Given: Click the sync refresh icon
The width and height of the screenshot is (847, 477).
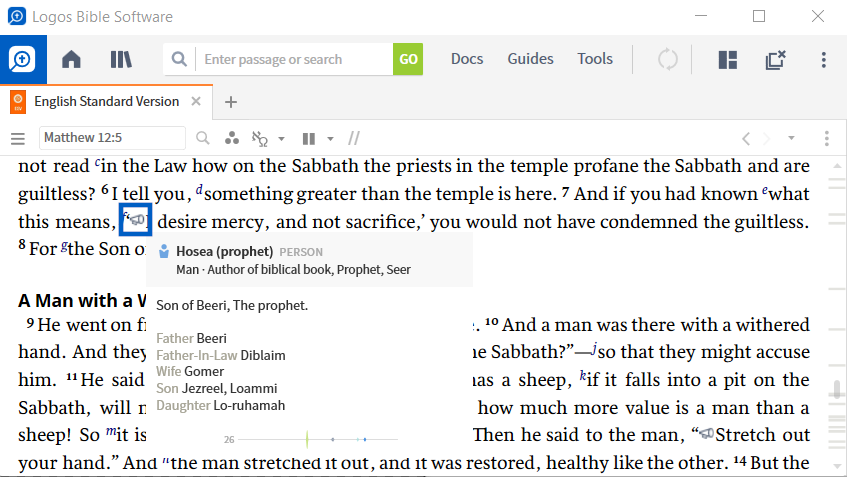Looking at the screenshot, I should click(668, 59).
